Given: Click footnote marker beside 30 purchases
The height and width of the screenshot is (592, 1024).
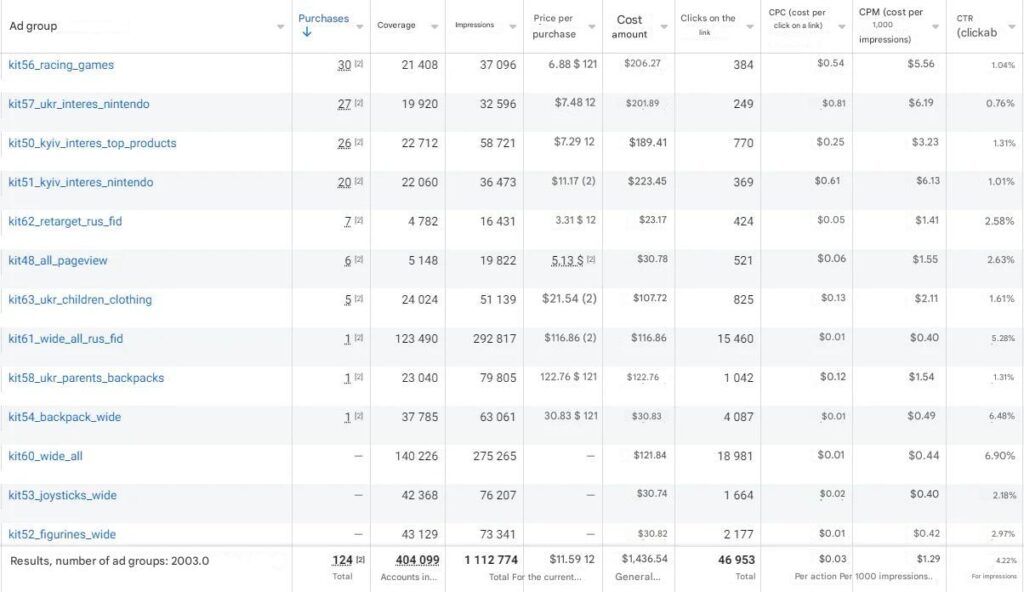Looking at the screenshot, I should [x=358, y=65].
